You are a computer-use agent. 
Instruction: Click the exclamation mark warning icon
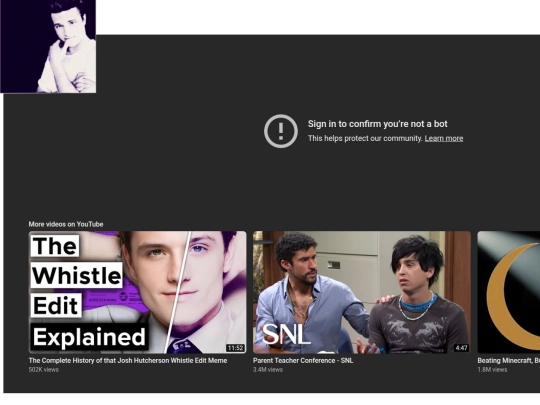click(281, 131)
